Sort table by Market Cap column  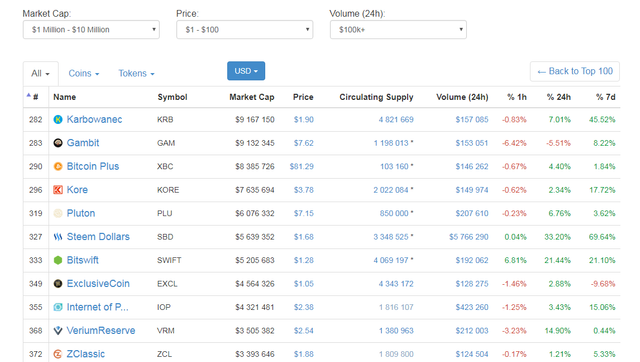[251, 97]
